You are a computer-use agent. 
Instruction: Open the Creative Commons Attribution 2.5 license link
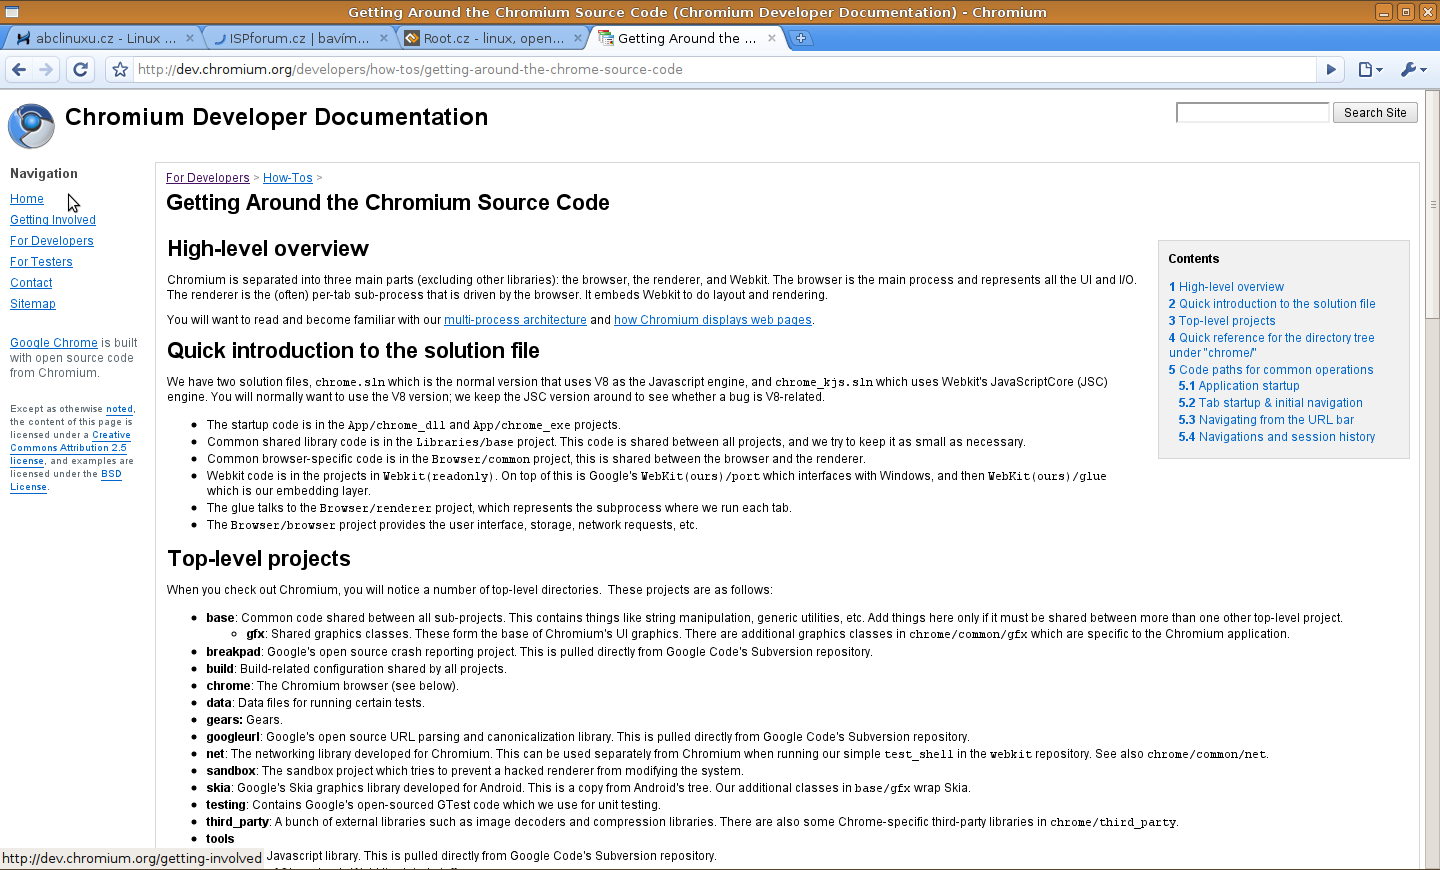coord(70,448)
